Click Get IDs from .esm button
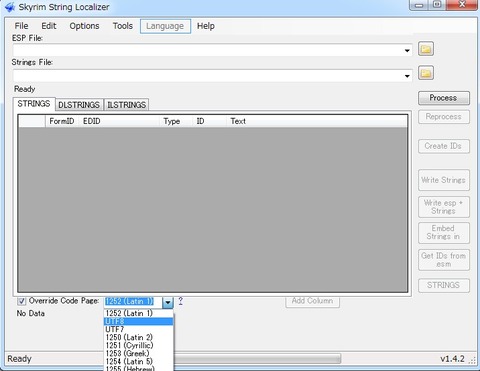The width and height of the screenshot is (480, 371). (444, 260)
